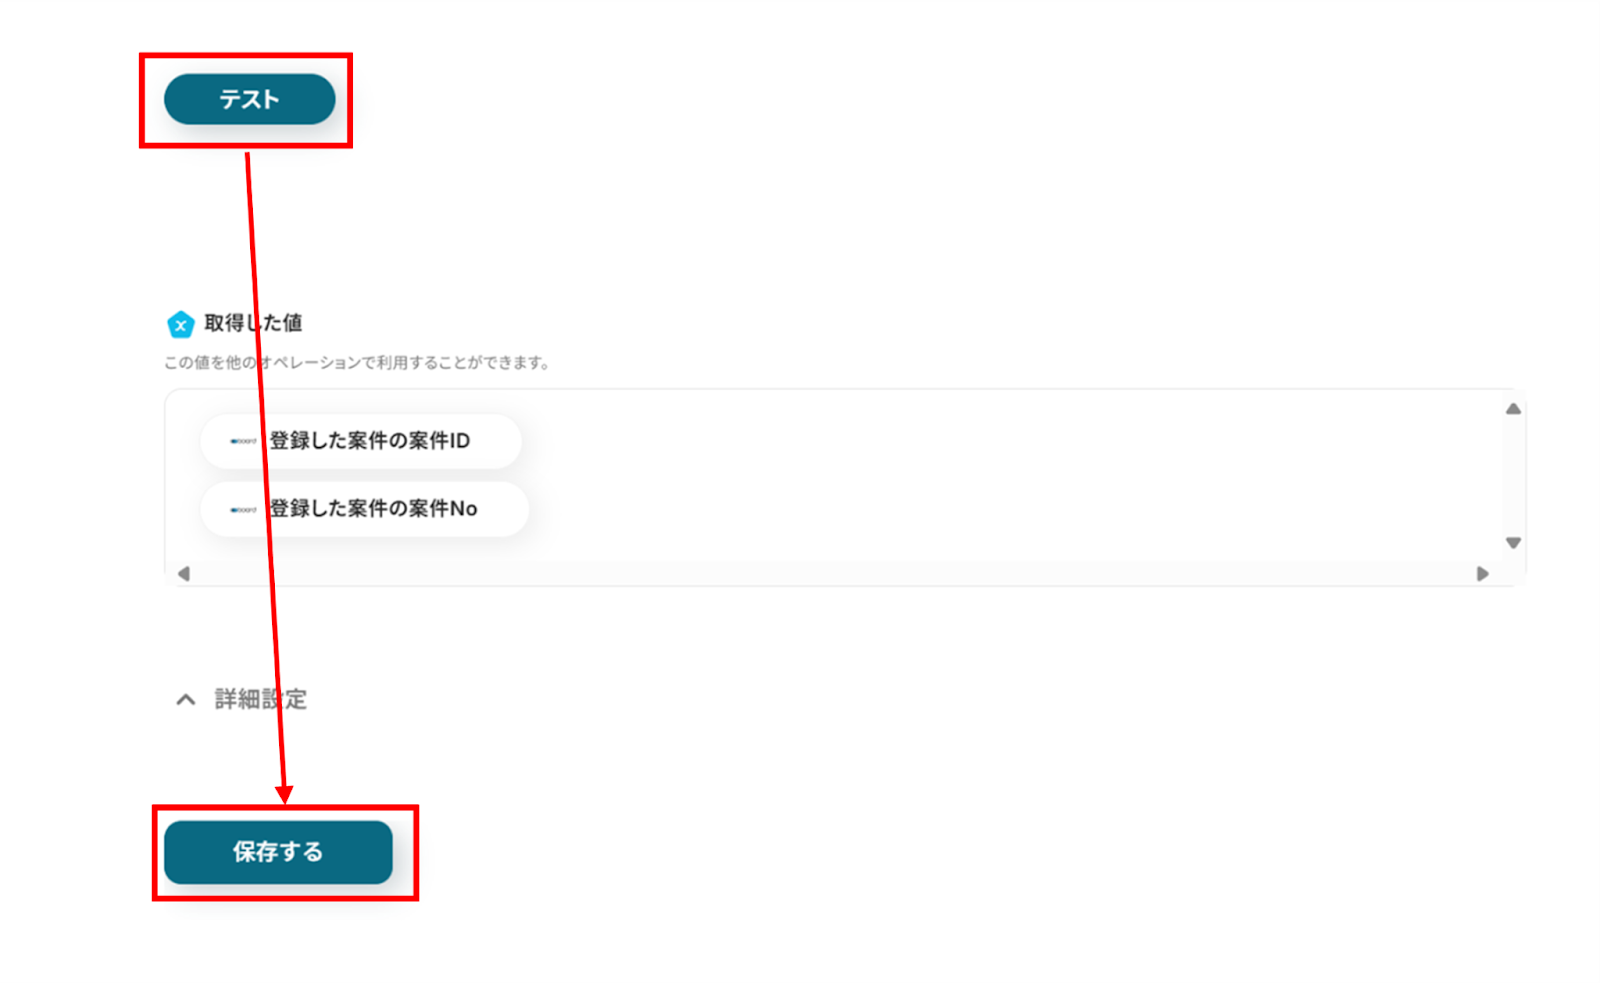Click the vertical scrollbar track of values box
1600x983 pixels.
(1513, 476)
